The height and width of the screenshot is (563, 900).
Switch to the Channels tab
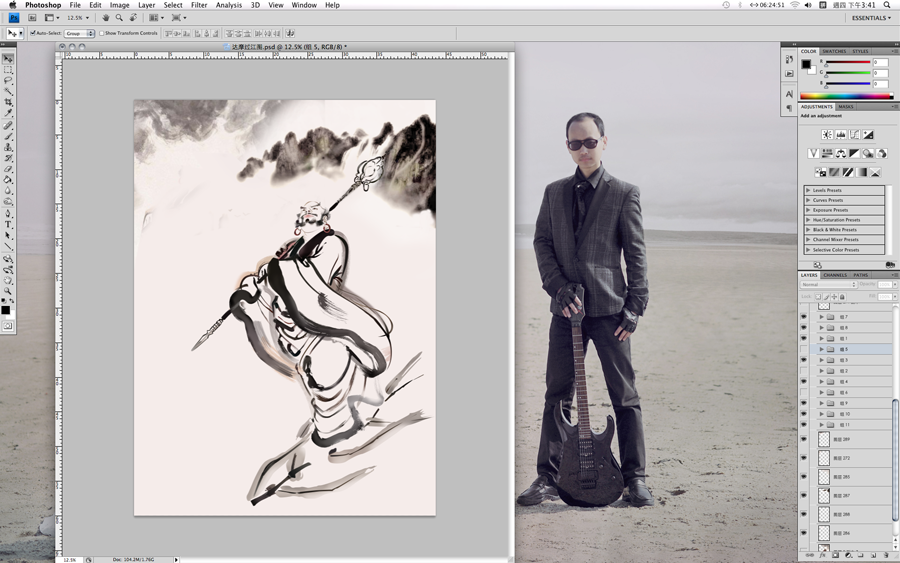835,275
